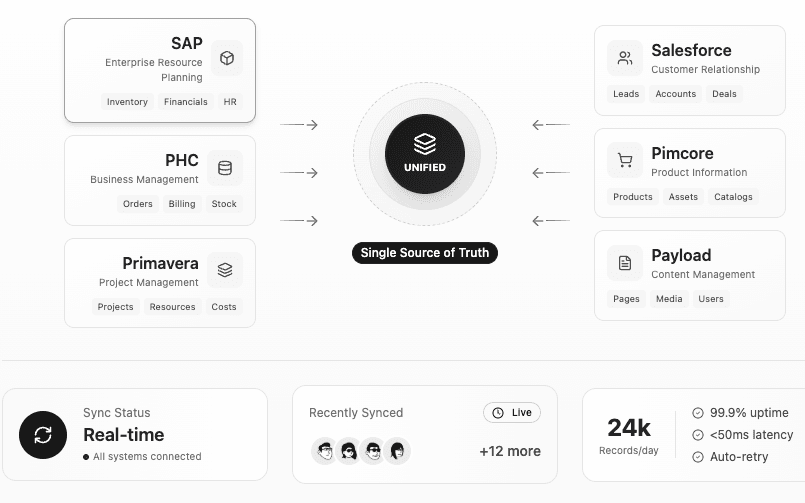Select the Inventory tag under SAP
The width and height of the screenshot is (805, 503).
[127, 102]
